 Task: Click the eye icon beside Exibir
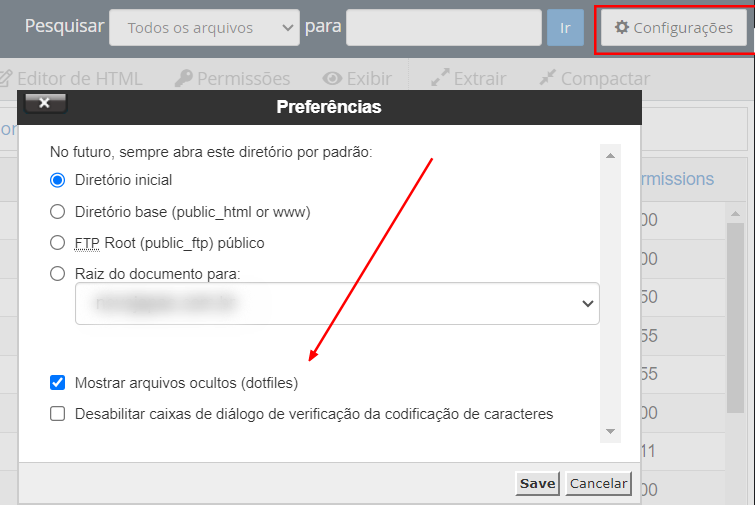[333, 78]
